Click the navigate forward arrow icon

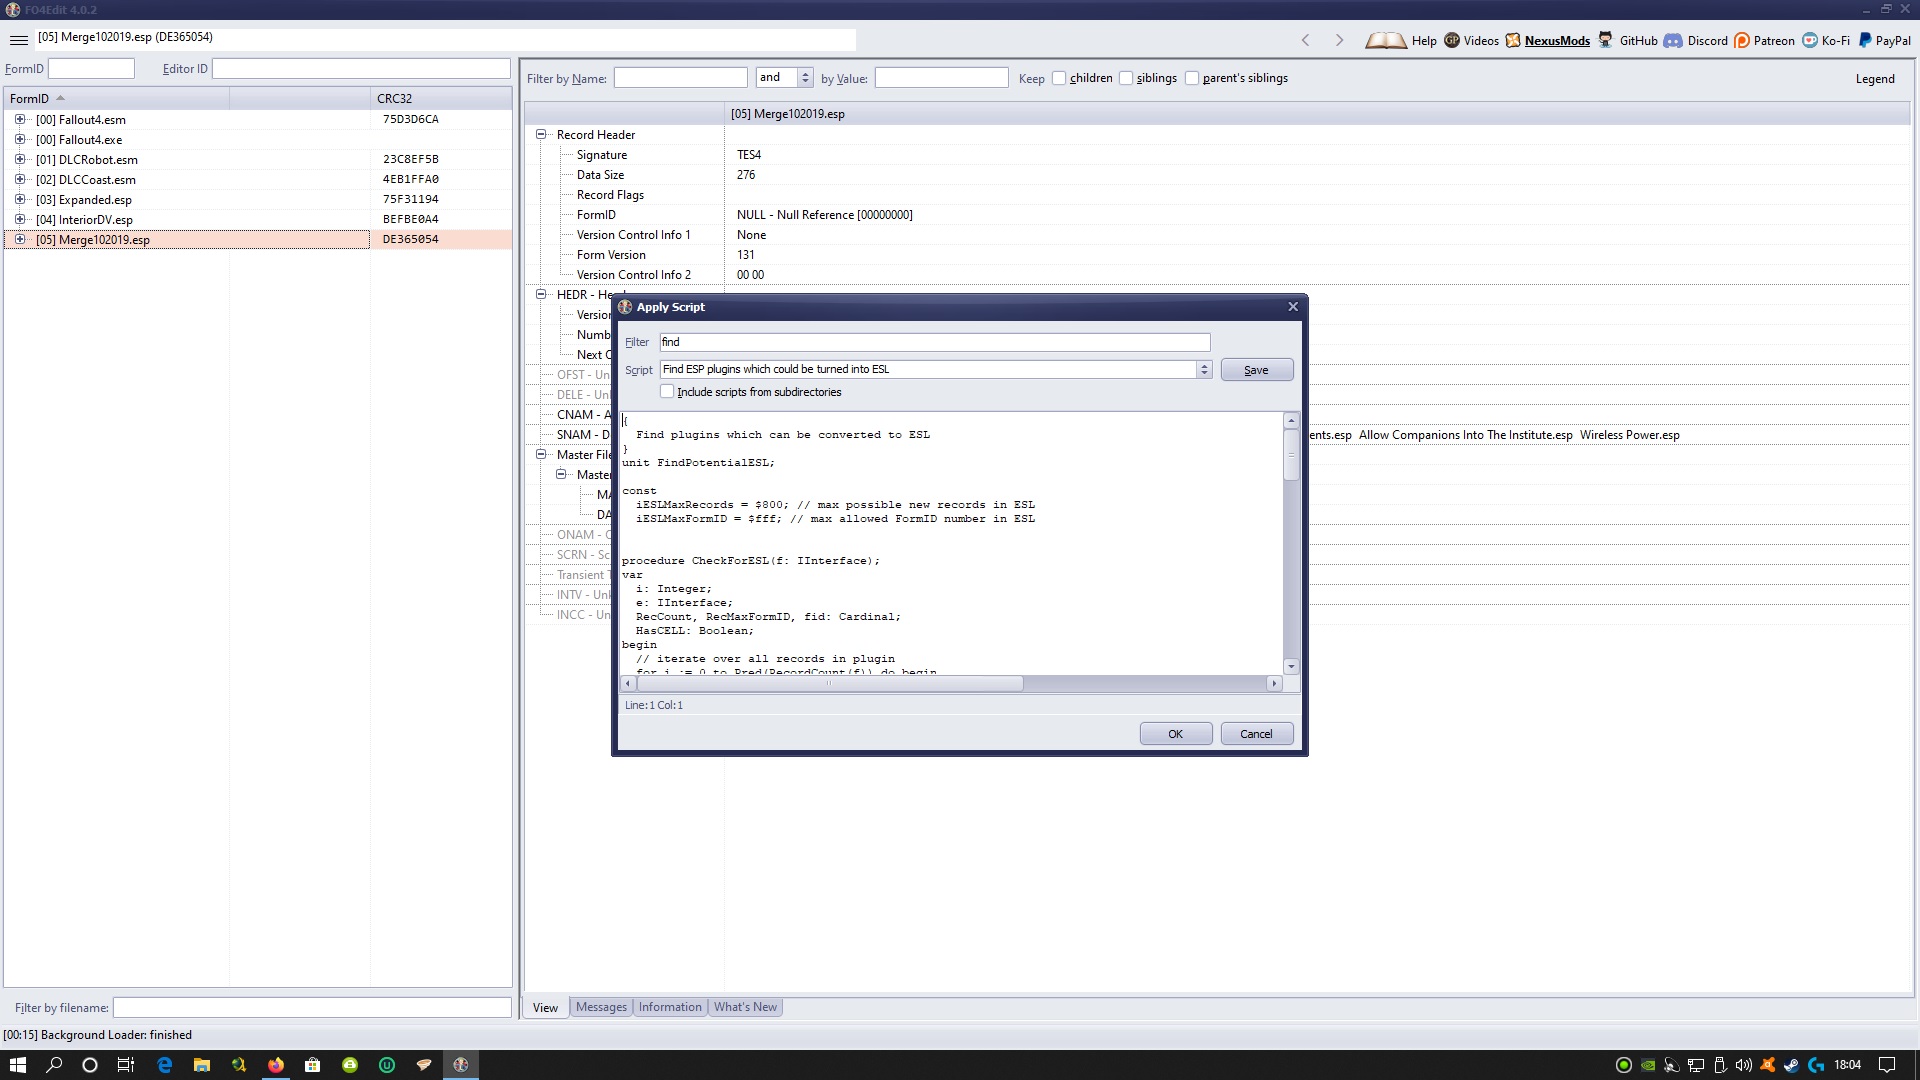tap(1339, 40)
